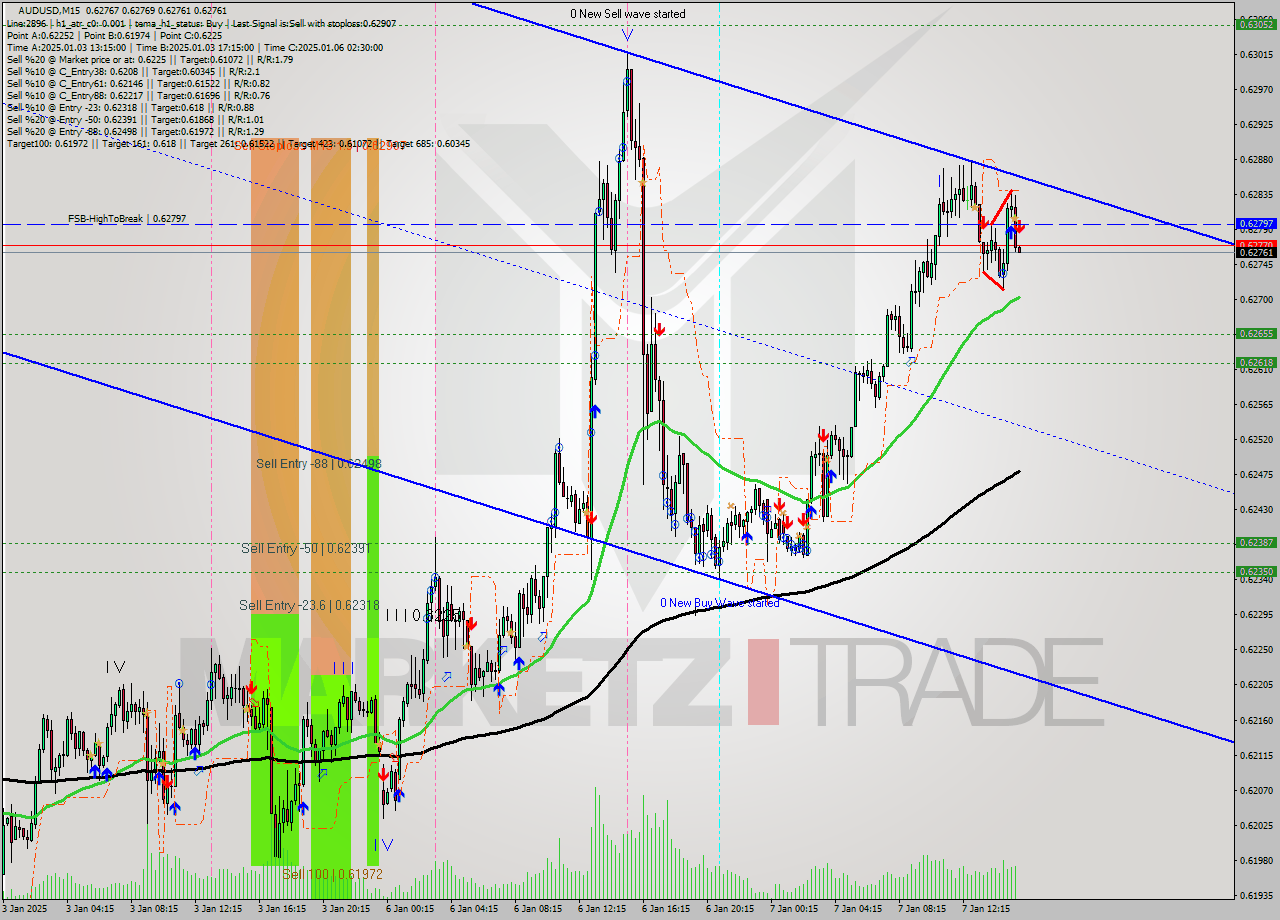Select the 0.62350 green price tag
Screen dimensions: 1280x920
click(x=1256, y=572)
